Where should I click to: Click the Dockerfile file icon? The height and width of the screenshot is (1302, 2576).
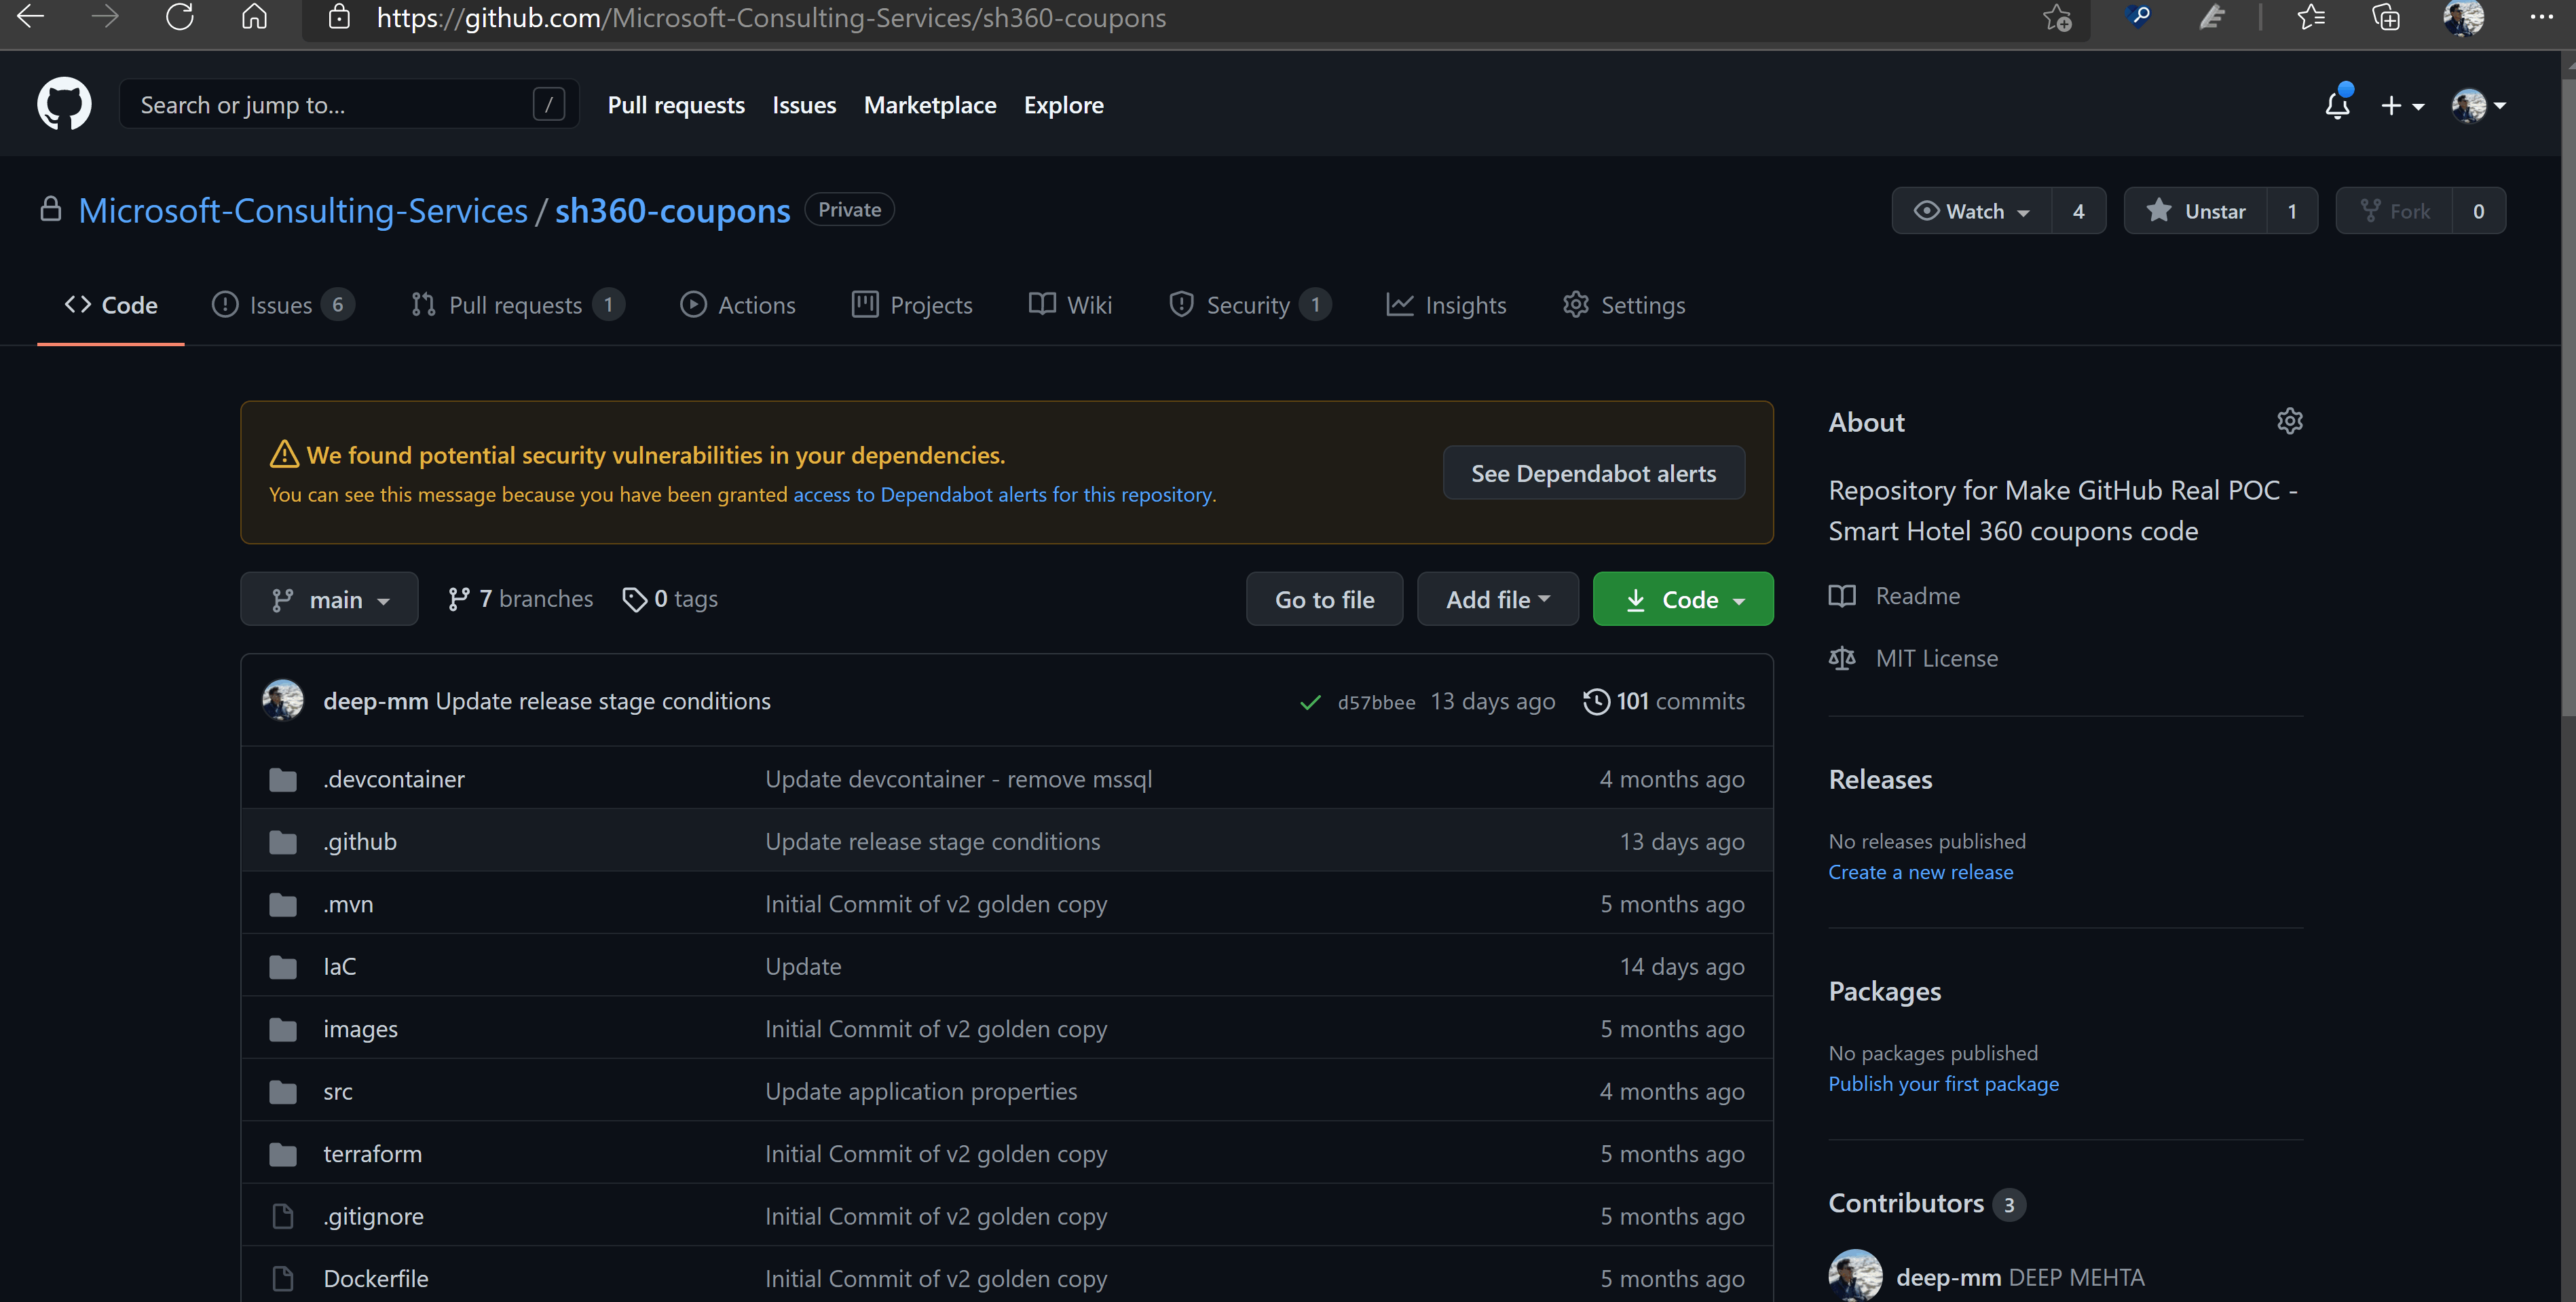click(283, 1278)
